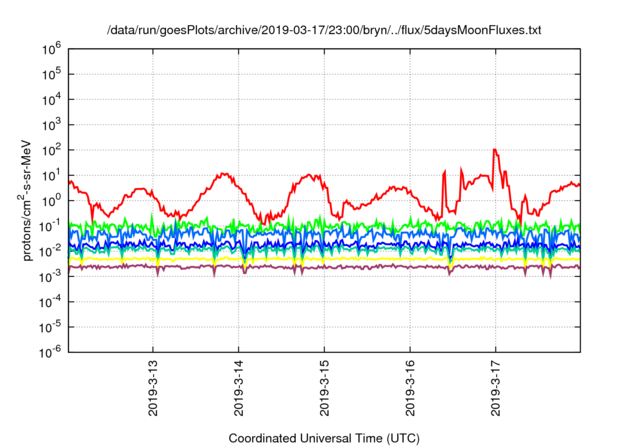This screenshot has height=448, width=640.
Task: Select the 10^-1 y-axis label
Action: tap(50, 227)
